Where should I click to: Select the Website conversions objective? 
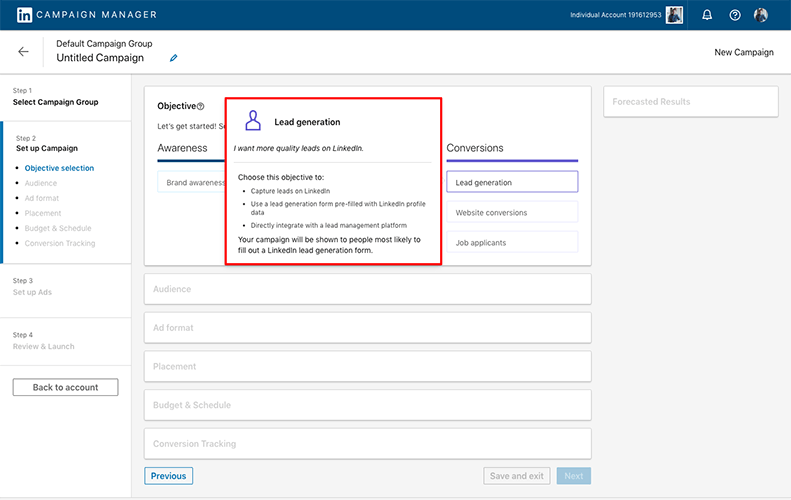[x=512, y=212]
